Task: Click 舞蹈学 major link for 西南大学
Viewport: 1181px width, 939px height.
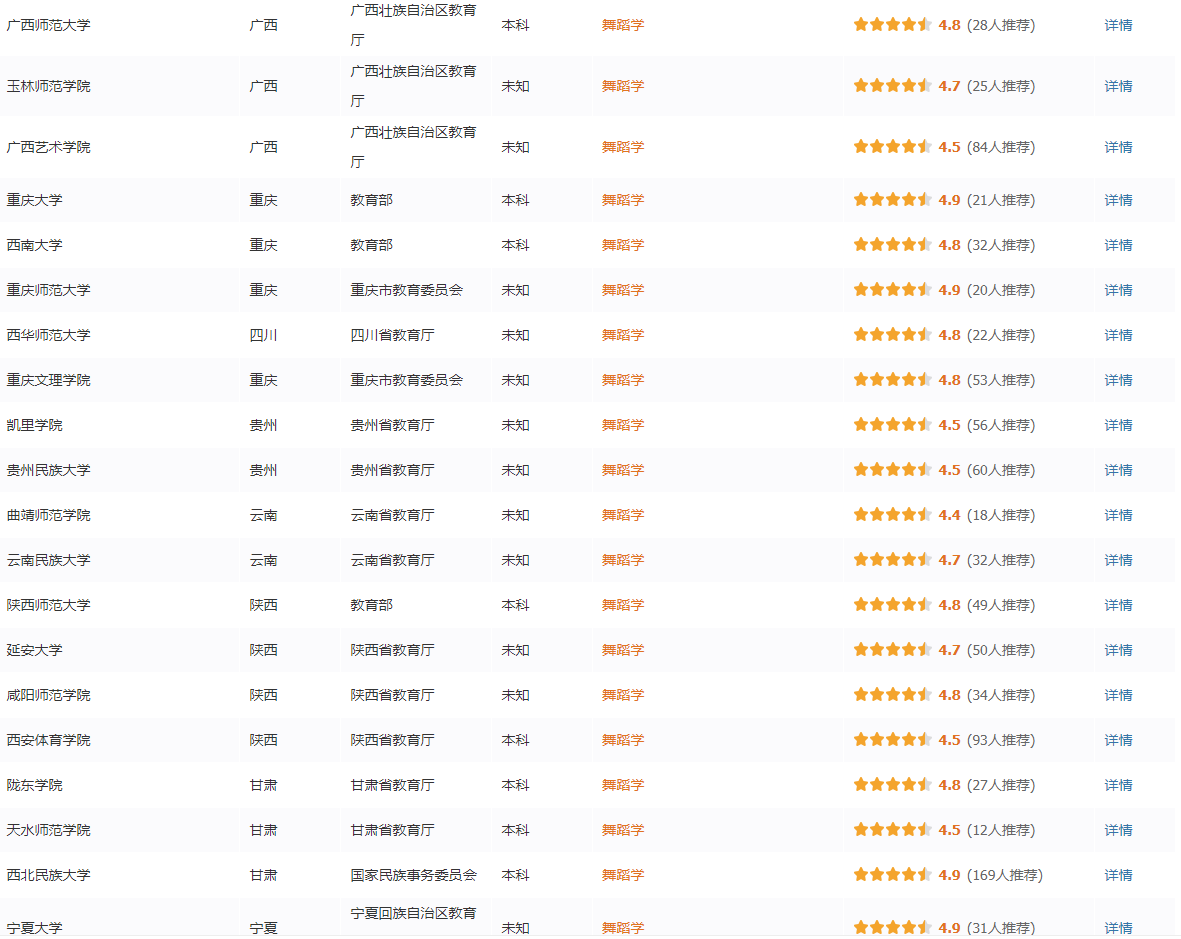Action: [623, 245]
